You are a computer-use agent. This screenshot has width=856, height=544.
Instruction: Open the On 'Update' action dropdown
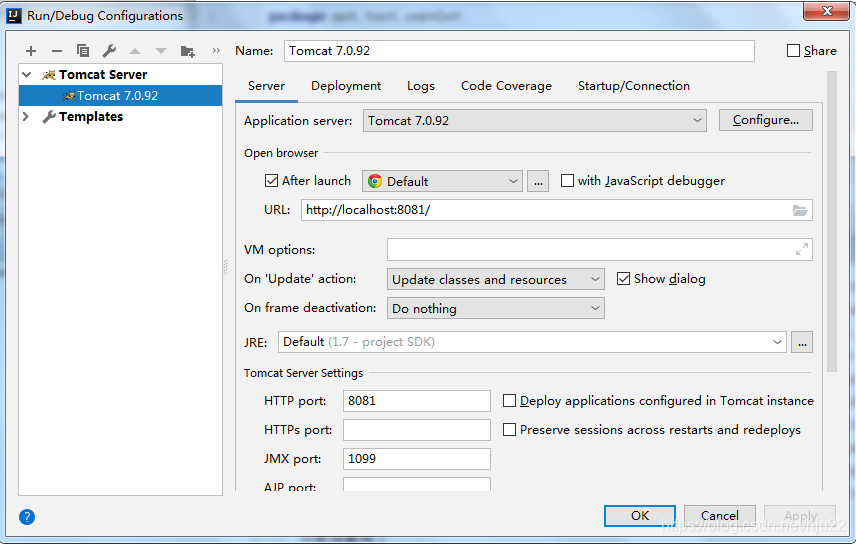point(495,279)
